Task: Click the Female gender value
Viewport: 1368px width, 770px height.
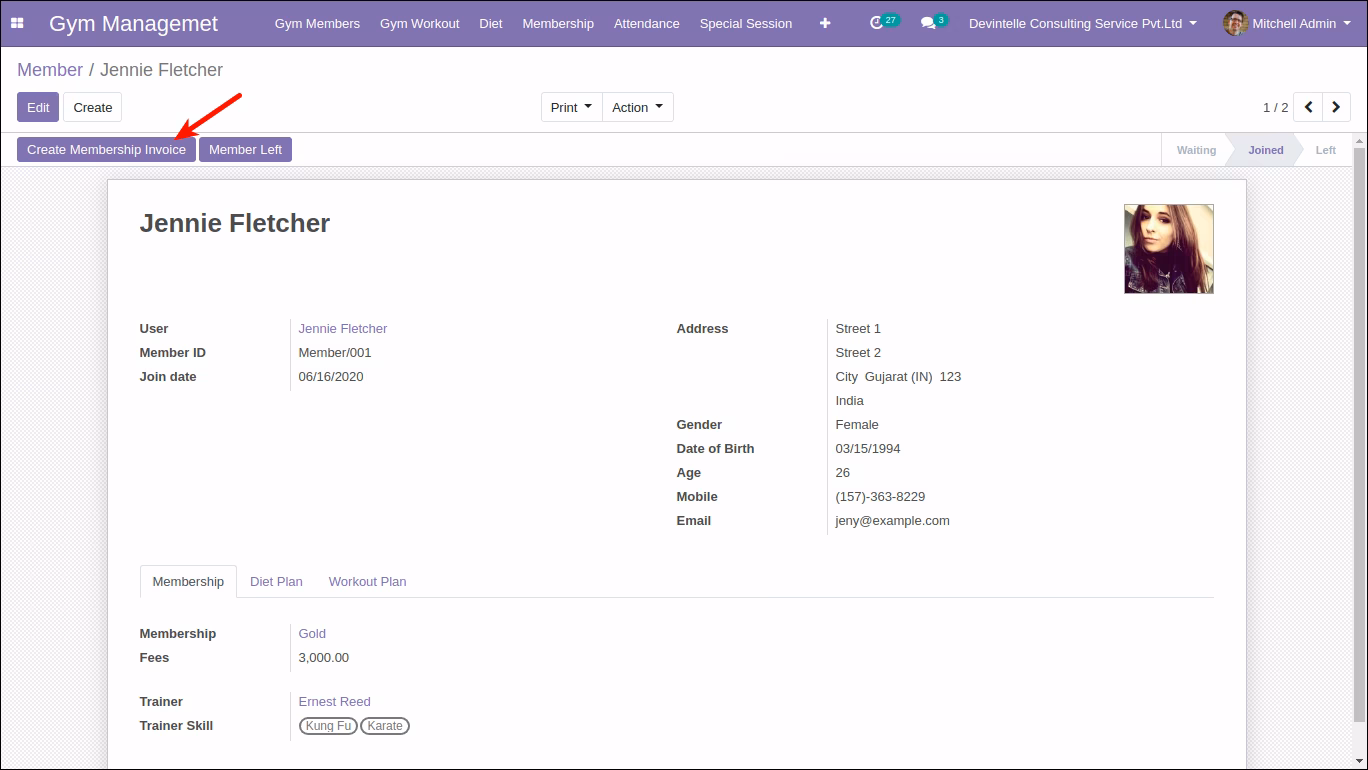Action: [x=857, y=424]
